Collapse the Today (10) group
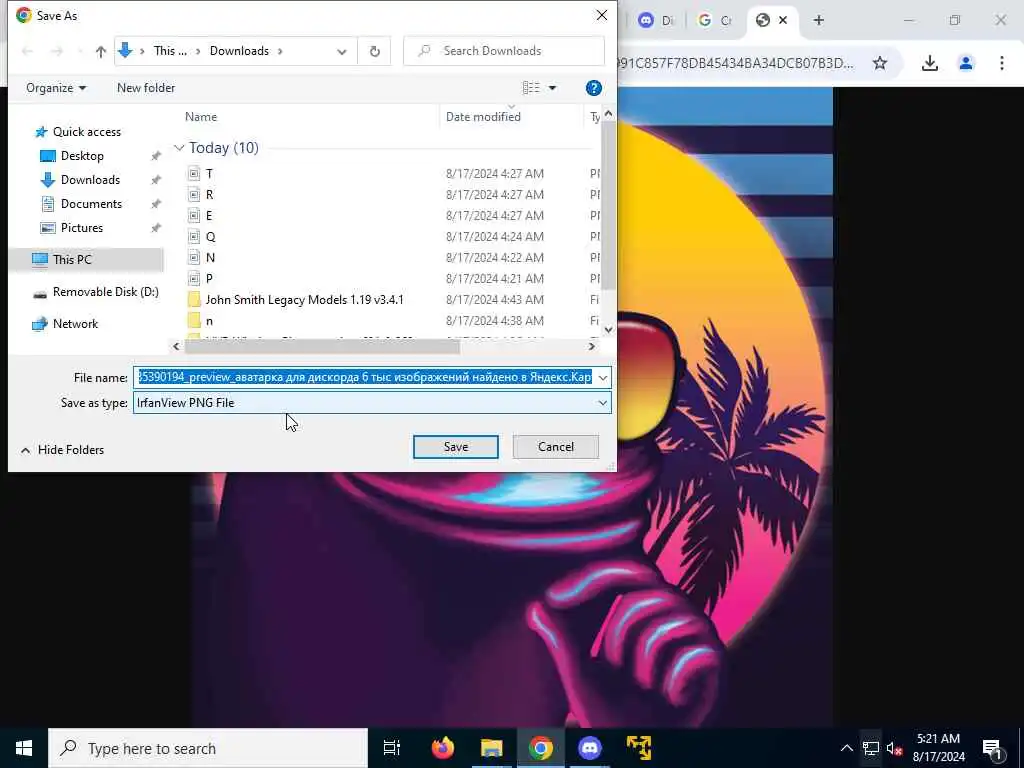 pos(179,148)
